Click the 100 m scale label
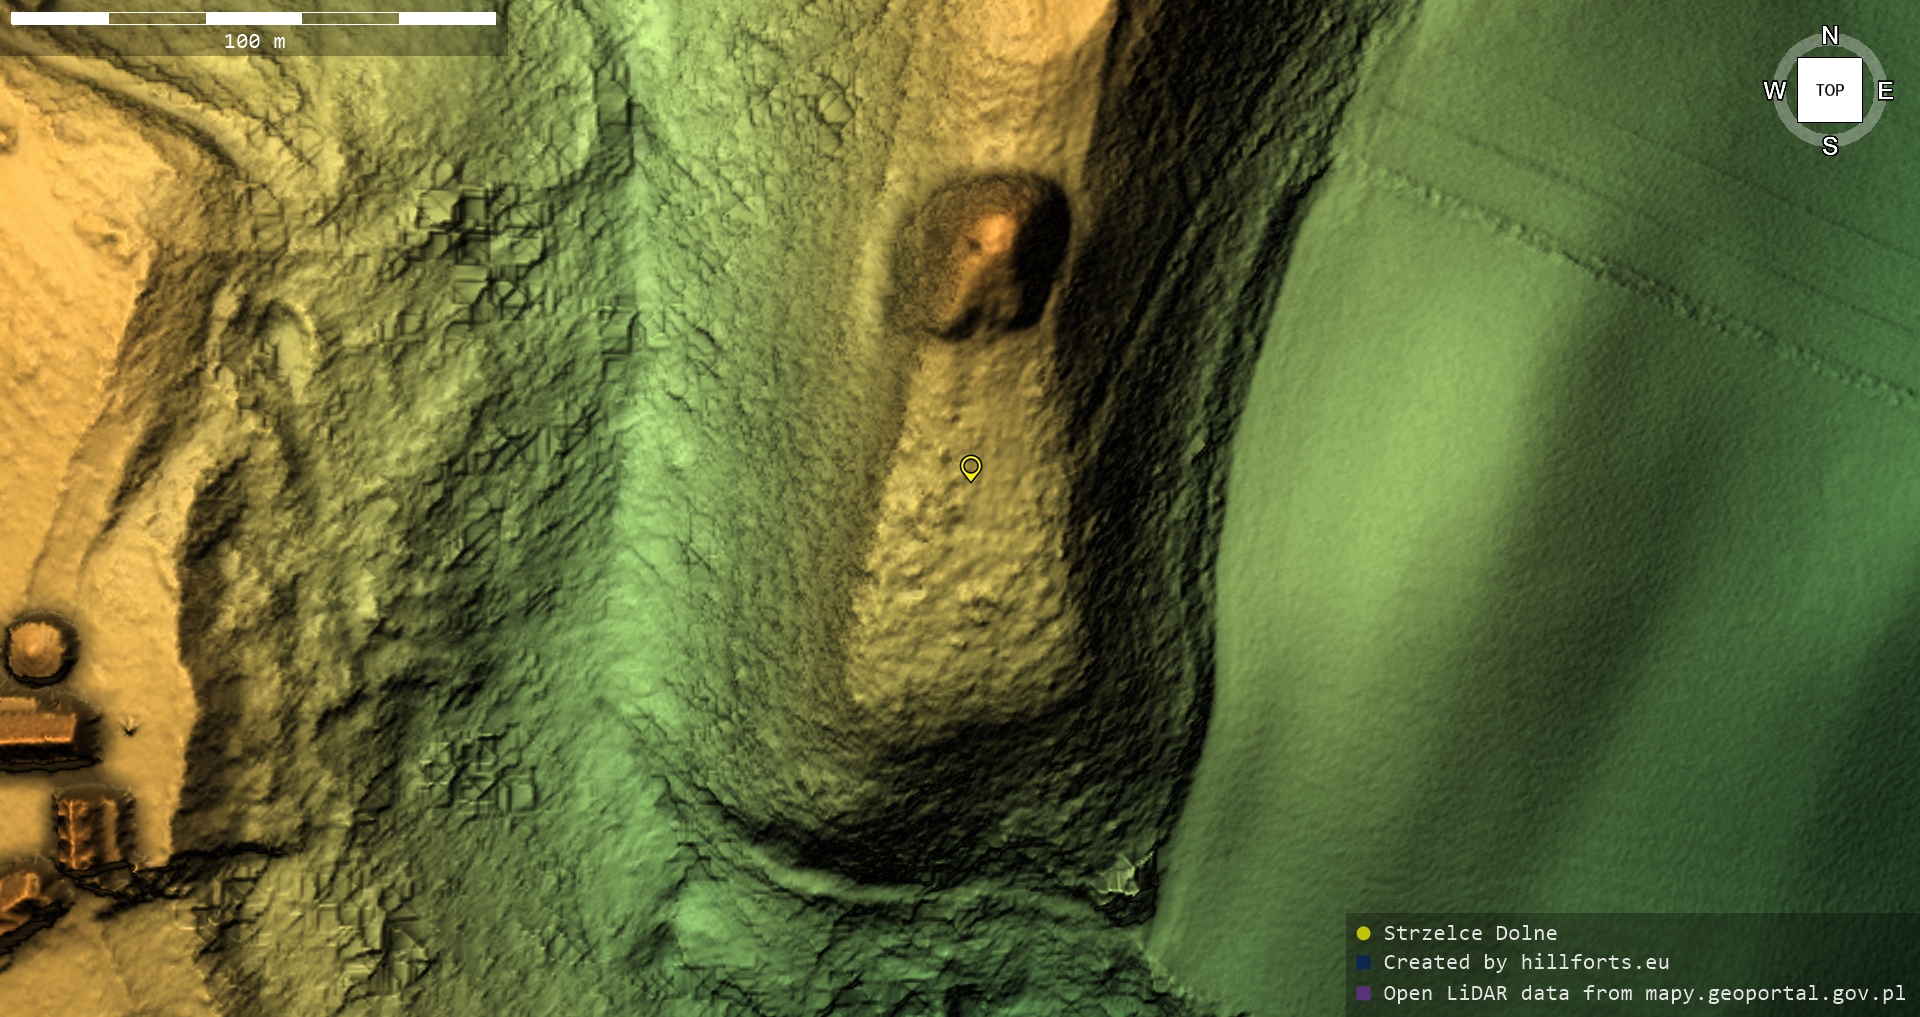Image resolution: width=1920 pixels, height=1017 pixels. coord(254,41)
